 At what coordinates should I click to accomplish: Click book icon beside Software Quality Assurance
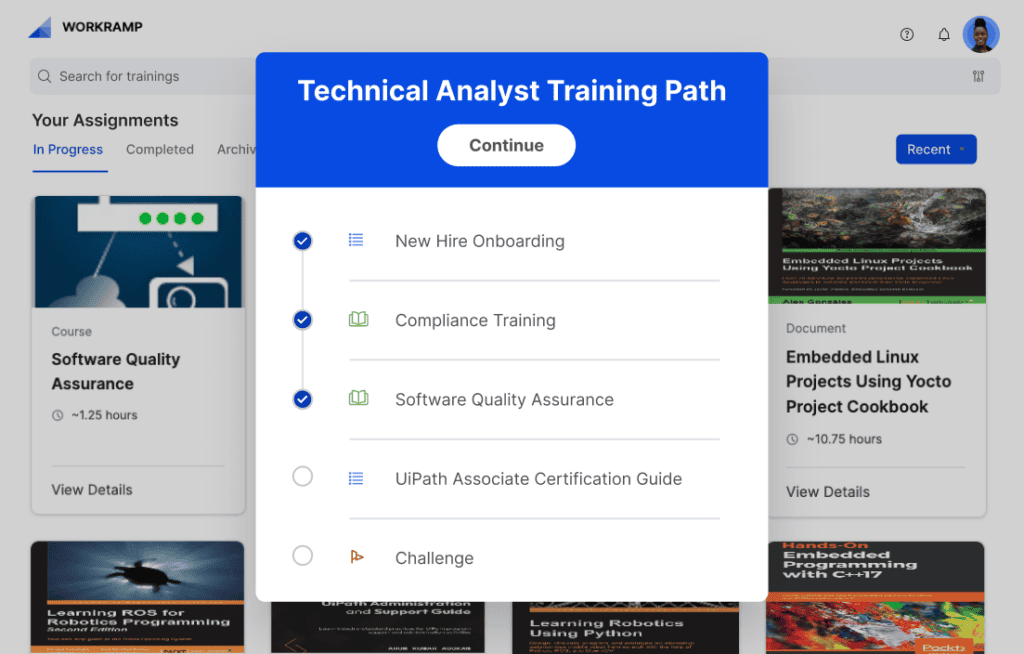click(x=359, y=399)
